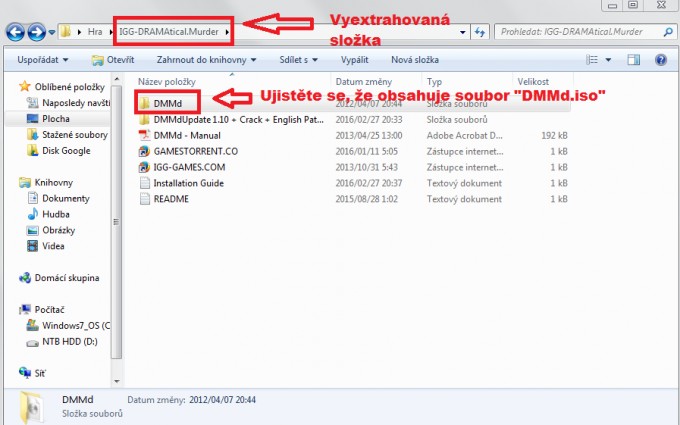Expand arrow after IGG-DRAMAtical.Murder breadcrumb
Viewport: 680px width, 425px height.
point(227,32)
